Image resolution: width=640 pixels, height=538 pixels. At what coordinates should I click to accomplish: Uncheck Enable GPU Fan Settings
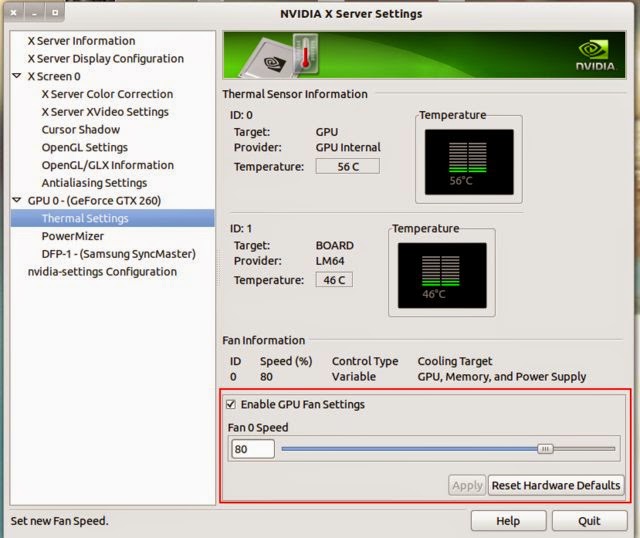click(231, 405)
